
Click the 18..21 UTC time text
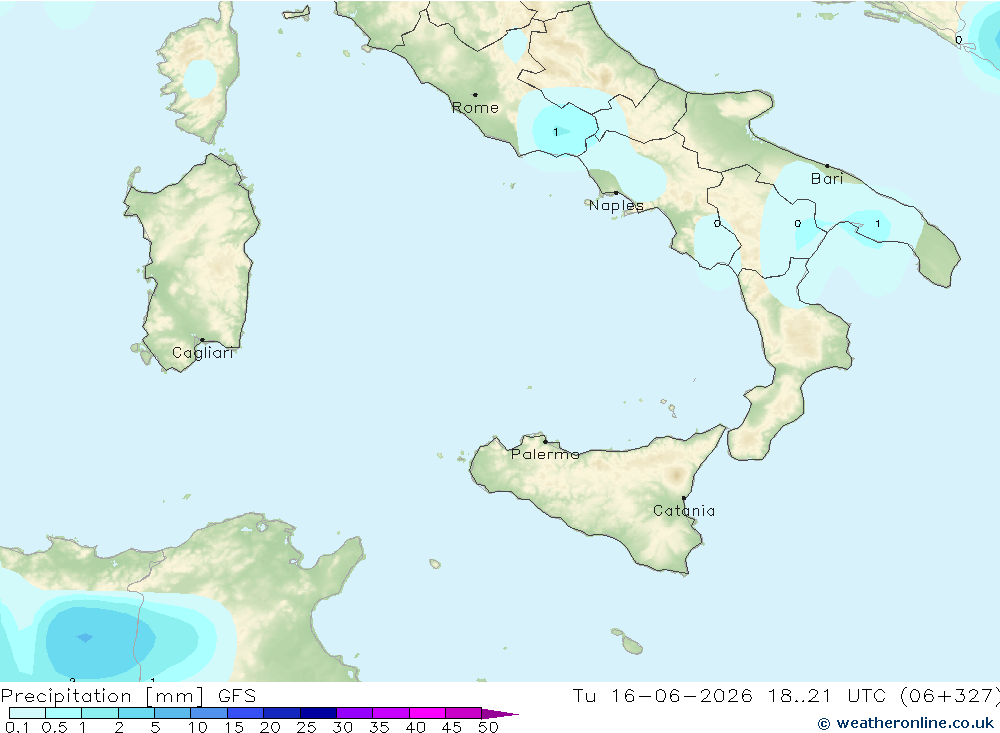(827, 695)
